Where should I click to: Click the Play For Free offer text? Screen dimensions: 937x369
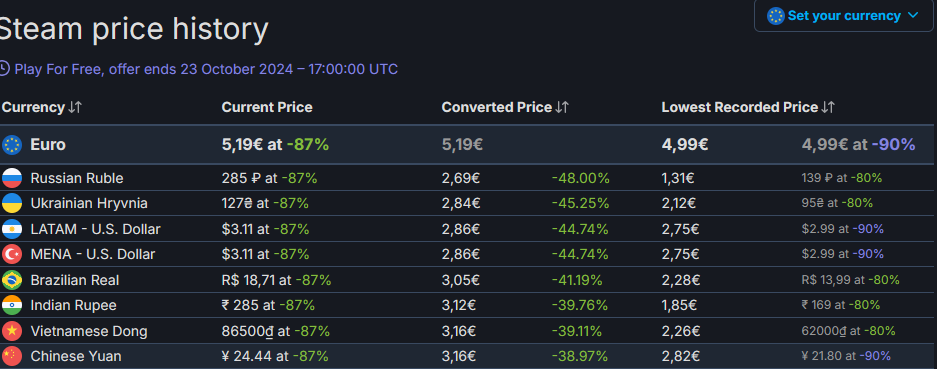point(206,69)
